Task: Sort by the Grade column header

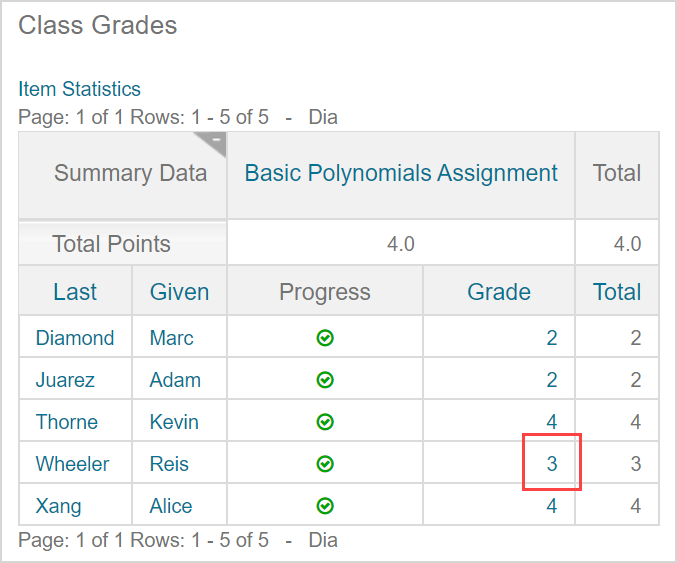Action: pos(499,292)
